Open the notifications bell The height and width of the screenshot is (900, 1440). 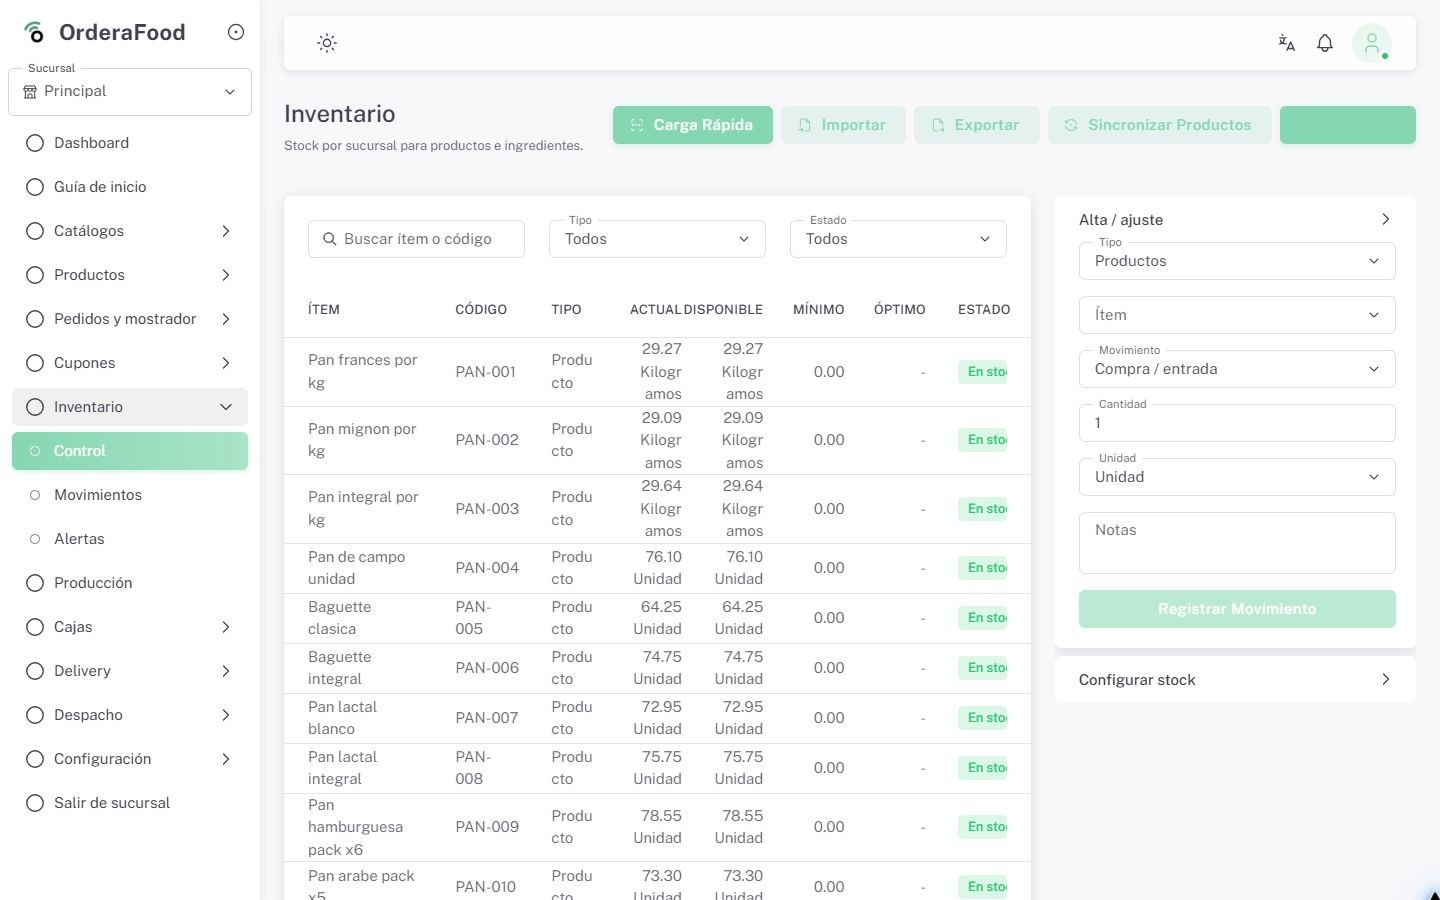[1325, 43]
